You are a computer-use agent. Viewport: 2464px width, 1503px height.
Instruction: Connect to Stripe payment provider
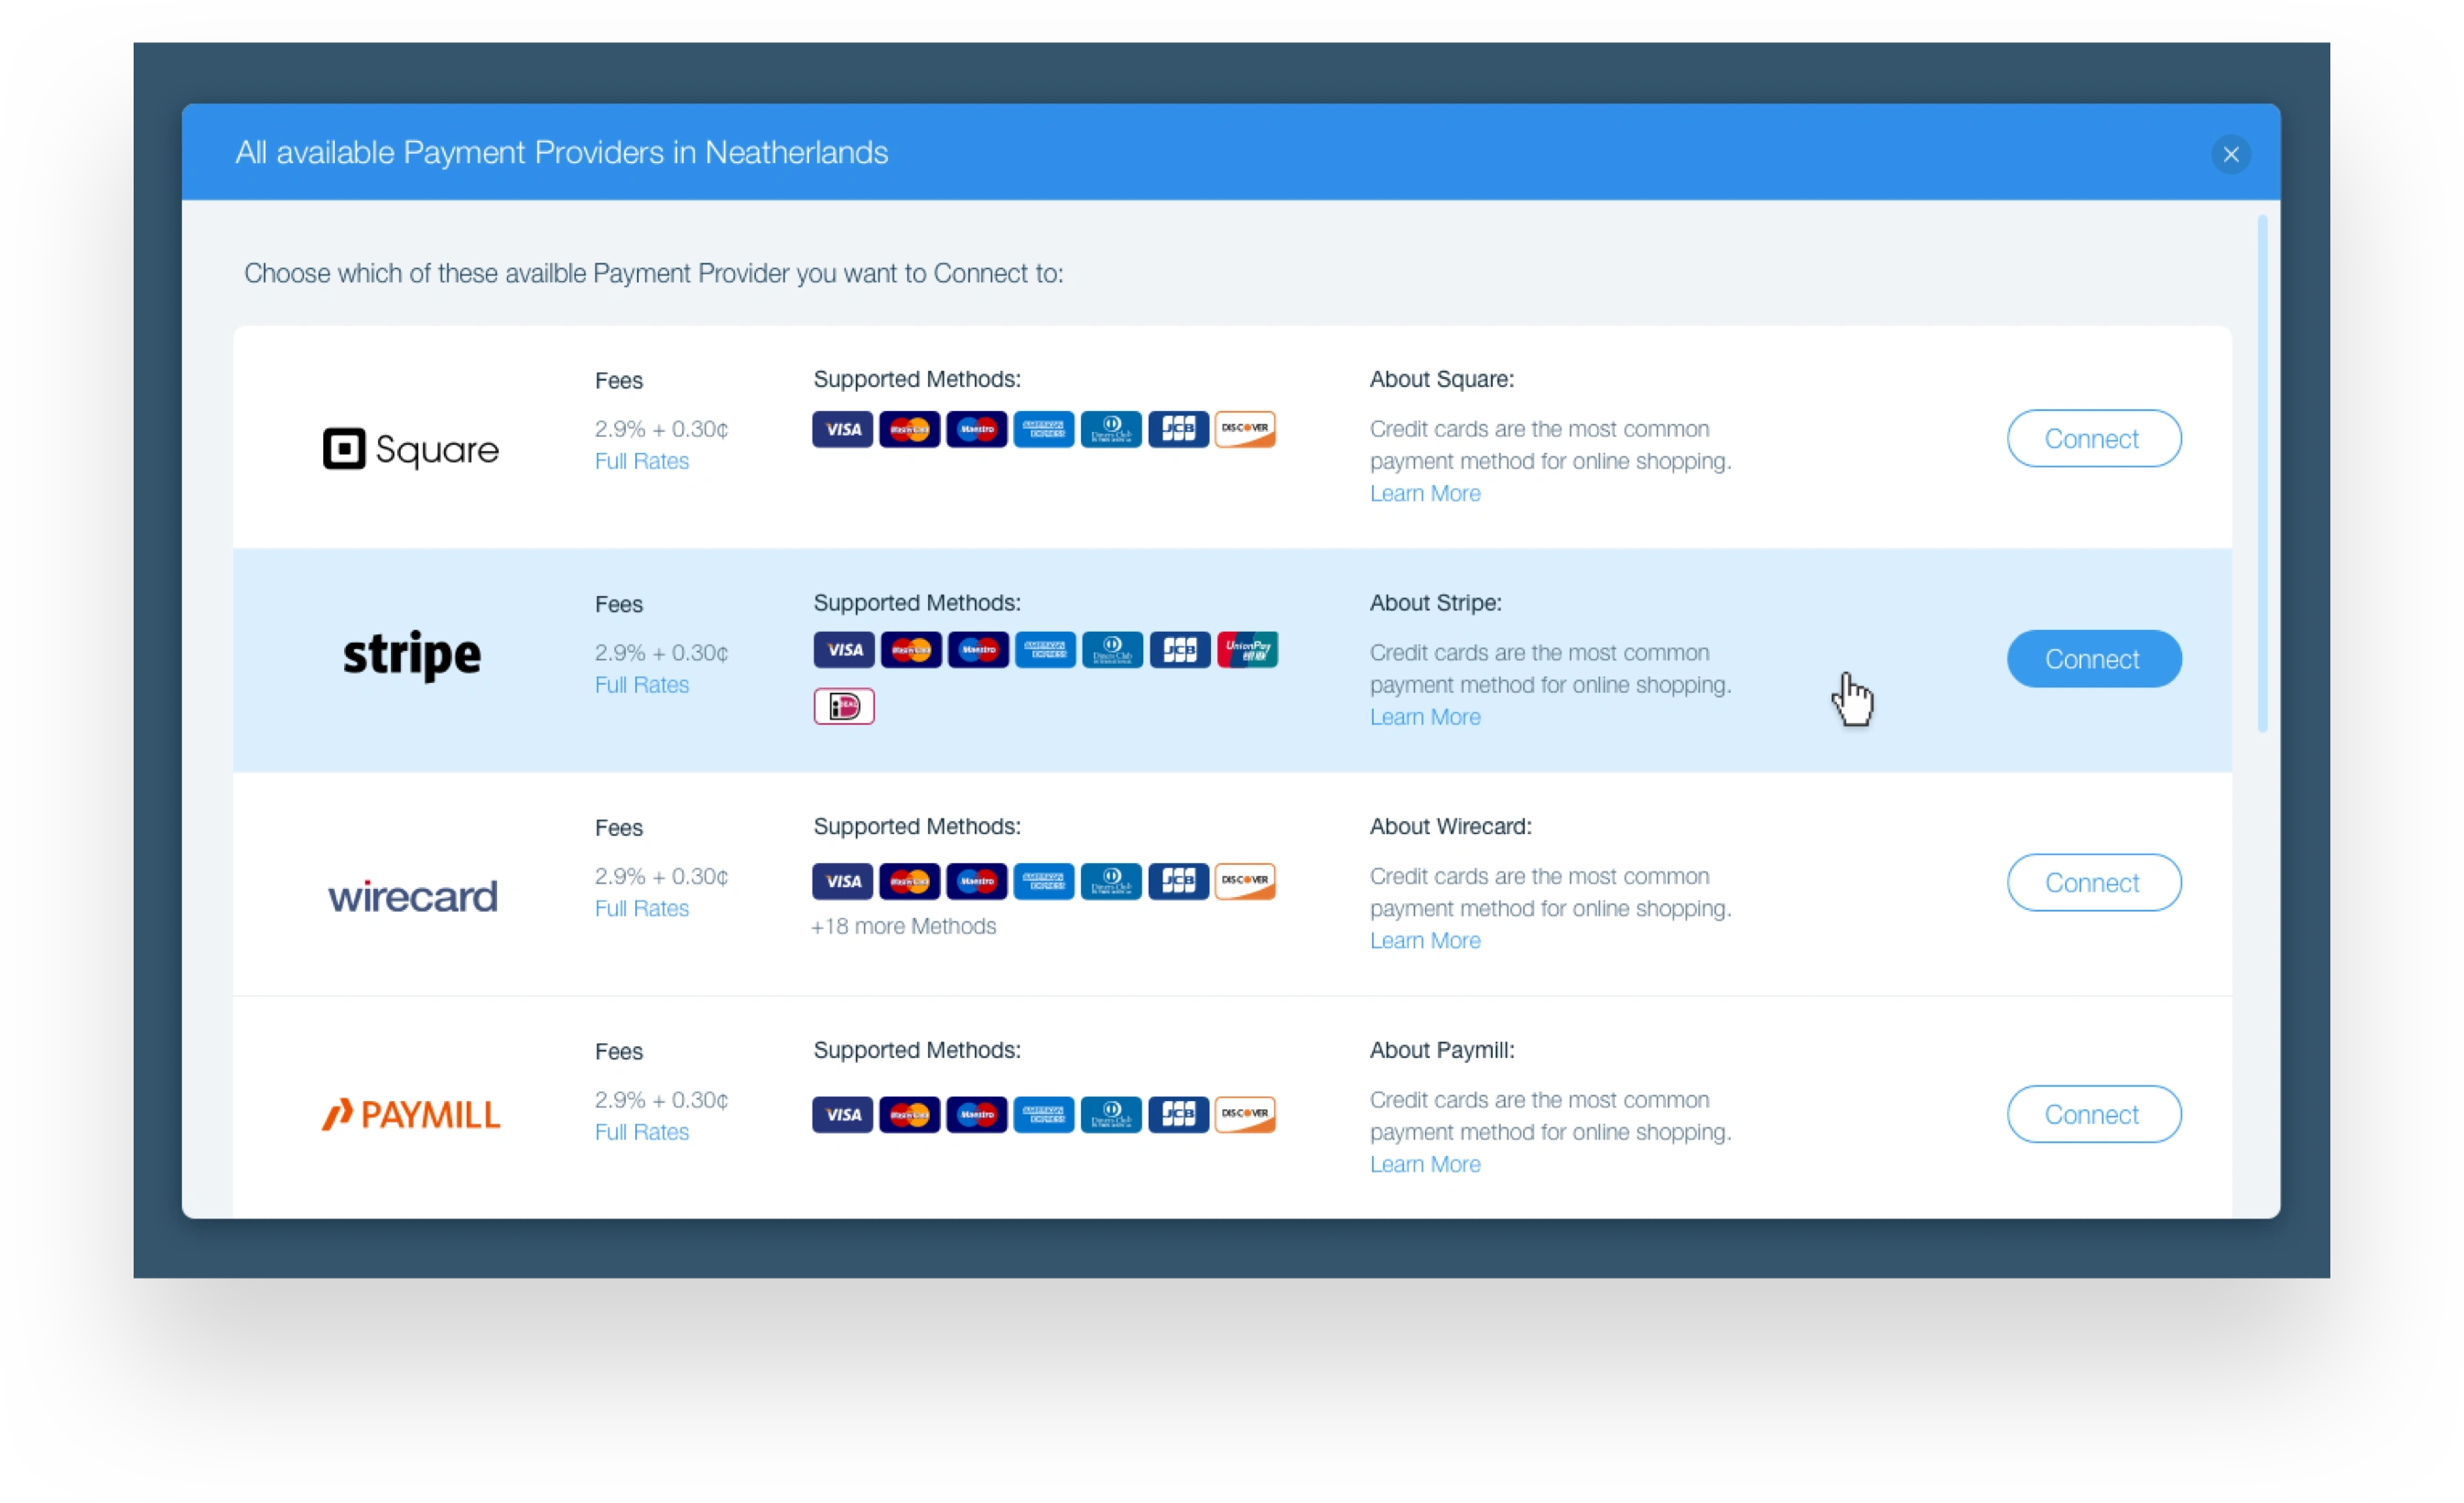(2092, 659)
